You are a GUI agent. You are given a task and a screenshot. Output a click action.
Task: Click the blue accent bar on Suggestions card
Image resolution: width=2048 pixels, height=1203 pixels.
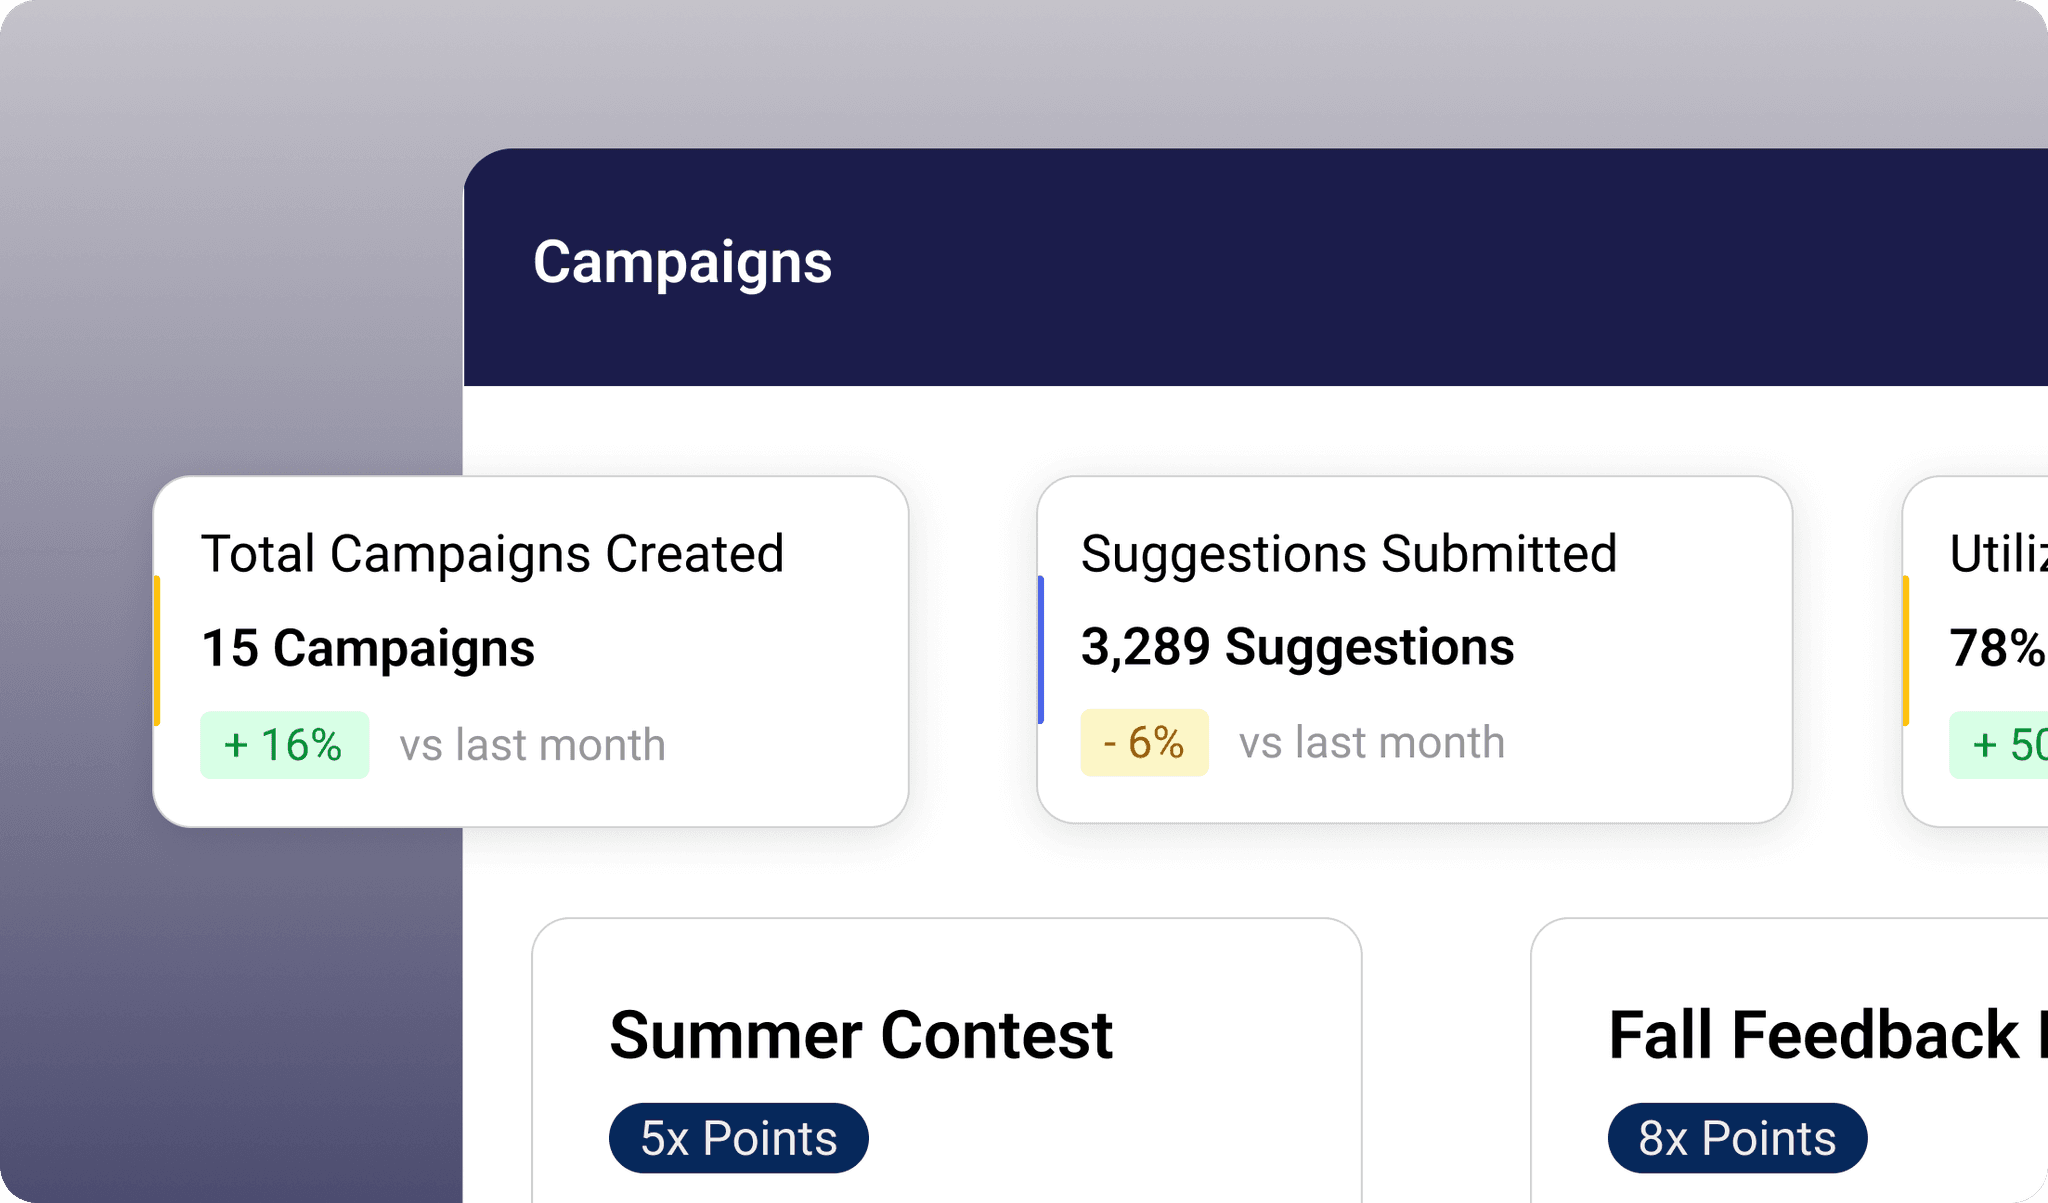click(1042, 650)
